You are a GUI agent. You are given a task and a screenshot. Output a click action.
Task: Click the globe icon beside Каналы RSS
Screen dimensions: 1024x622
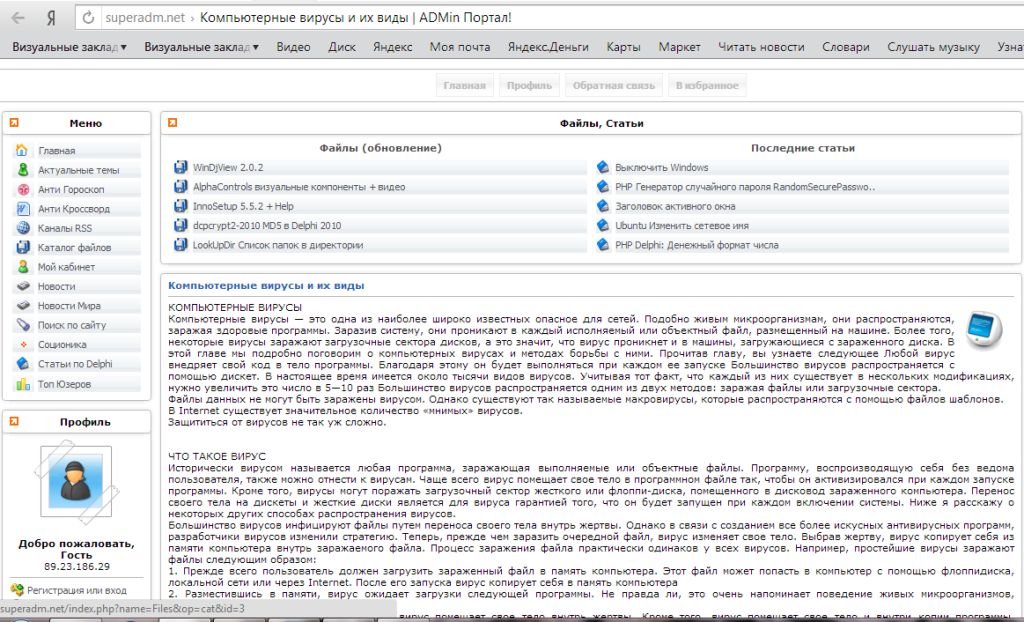point(23,228)
